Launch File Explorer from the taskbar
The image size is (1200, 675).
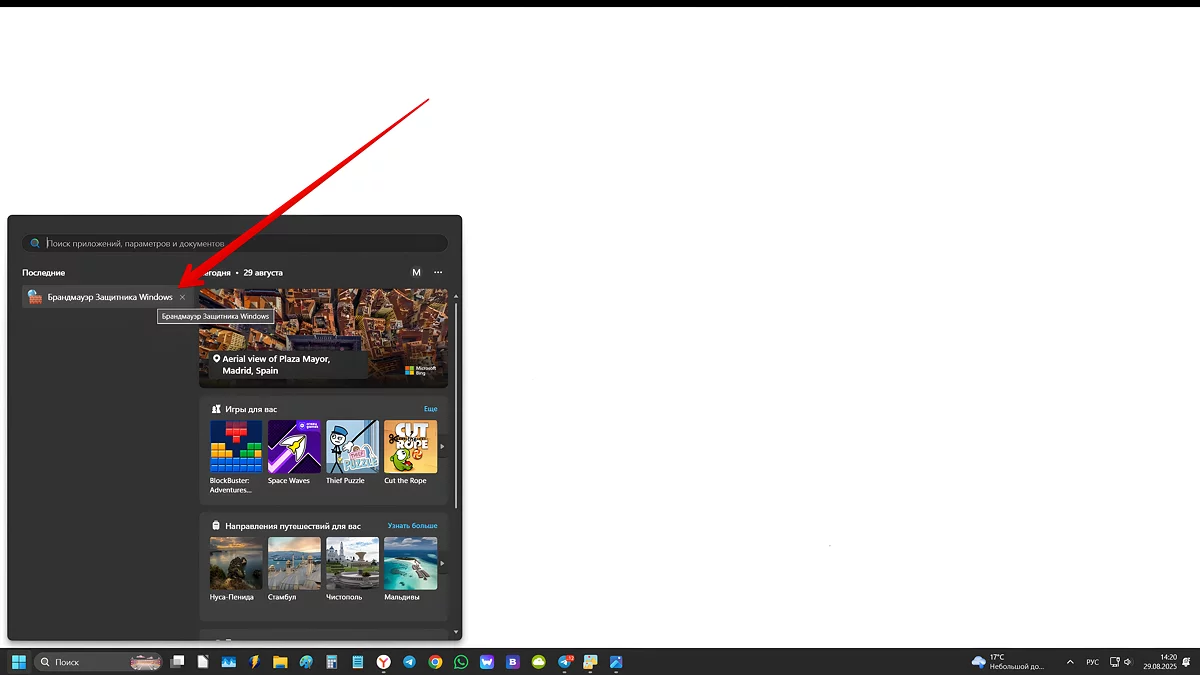tap(280, 662)
